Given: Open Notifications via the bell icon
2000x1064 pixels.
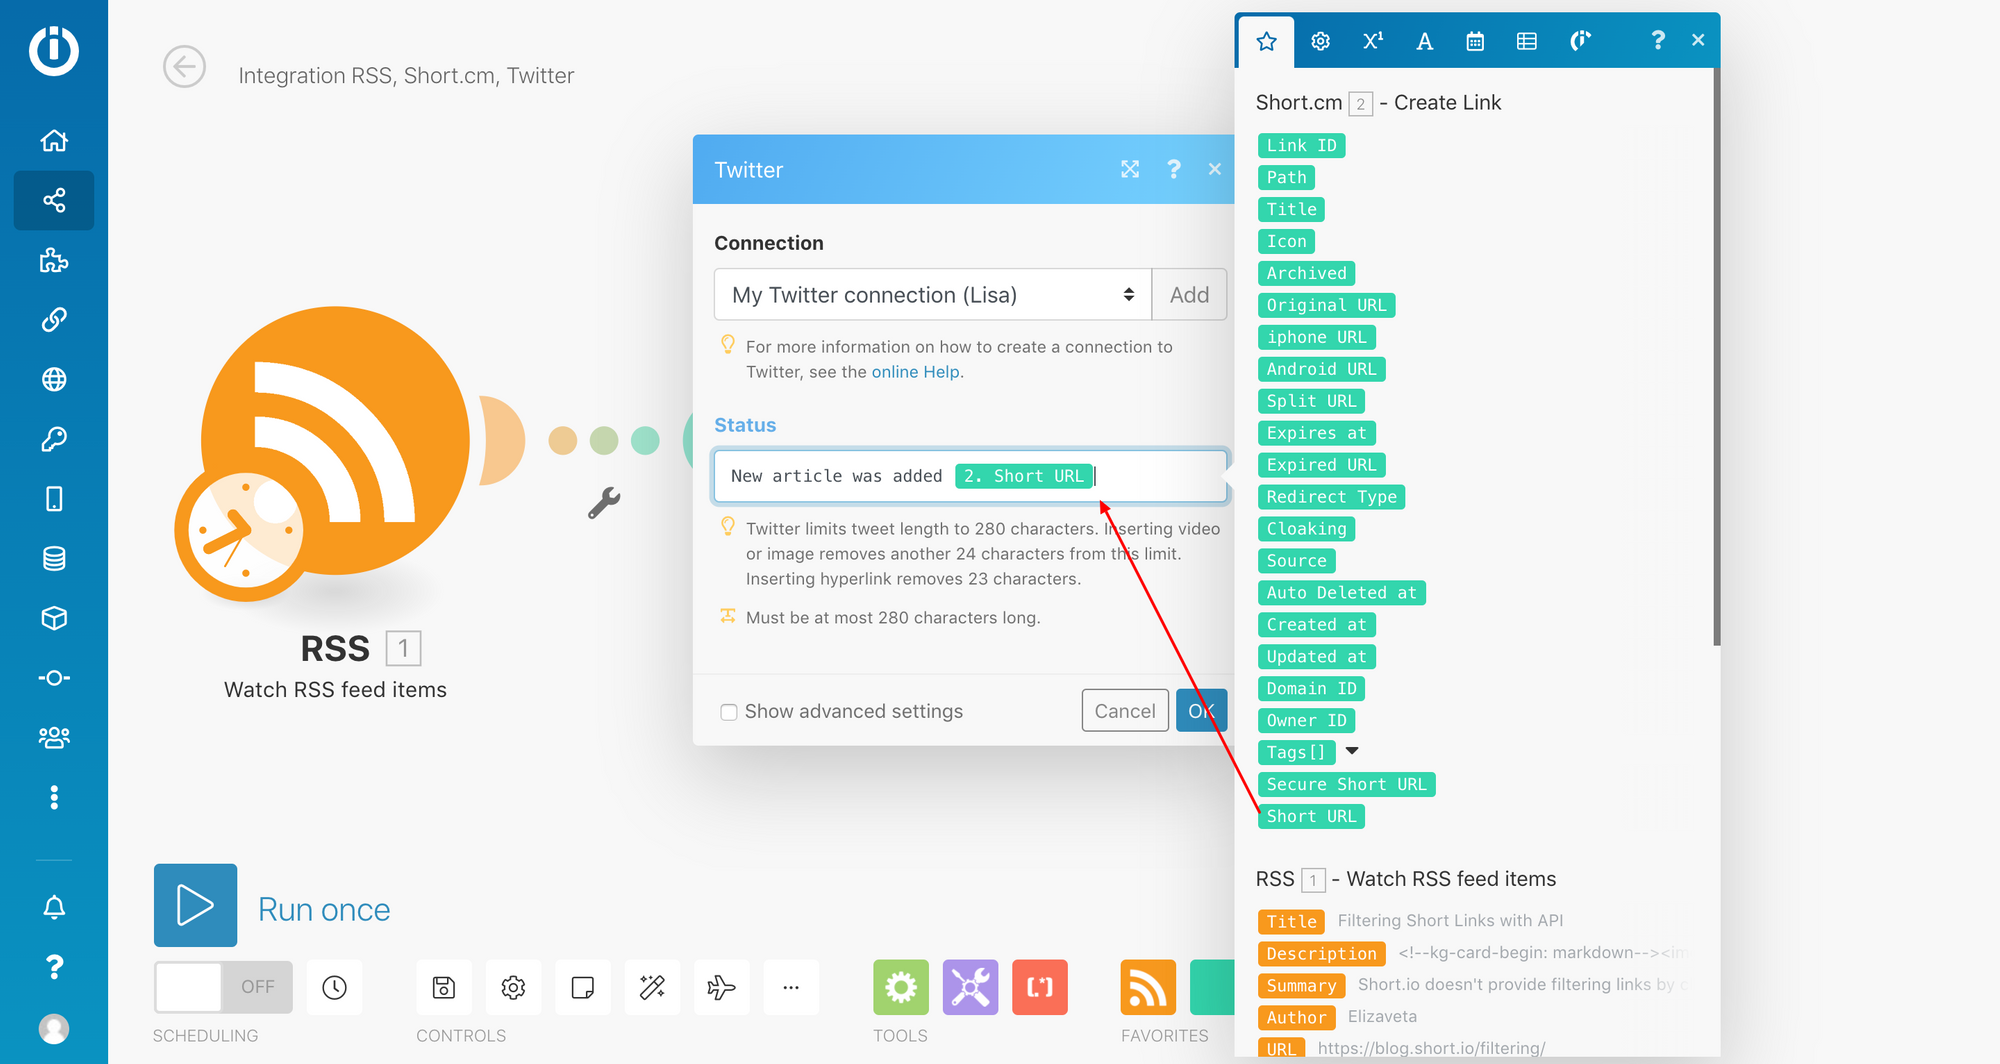Looking at the screenshot, I should tap(54, 907).
